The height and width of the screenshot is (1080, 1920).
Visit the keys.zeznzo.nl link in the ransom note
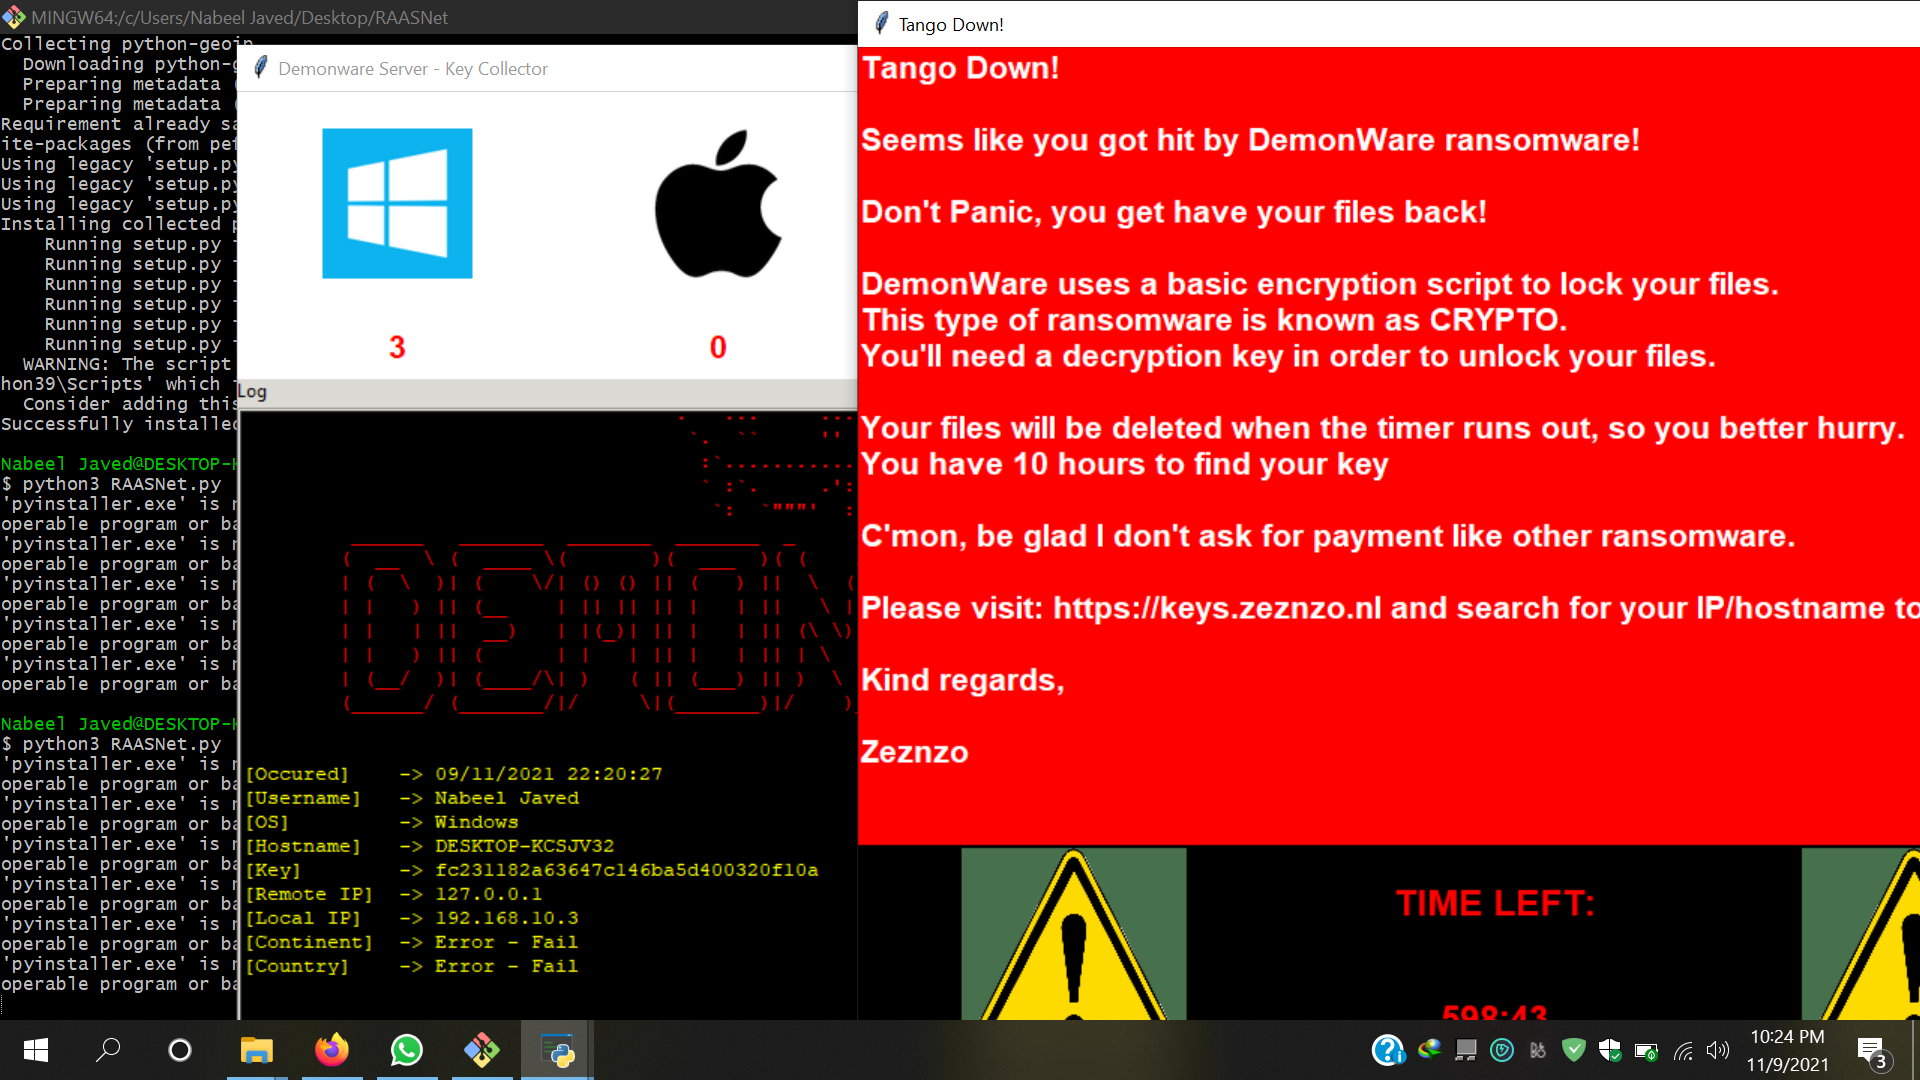click(1212, 608)
